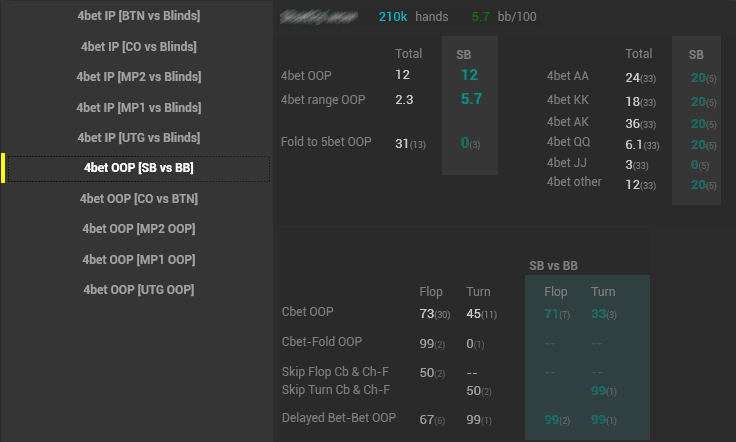Click the selected 4bet OOP [SB vs BB] item

click(x=138, y=168)
